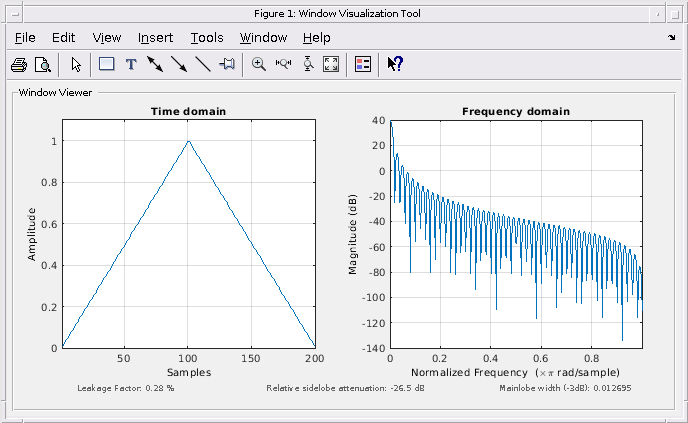Activate the vertical Zoom Y tool
Screen dimensions: 688x423
(x=308, y=64)
